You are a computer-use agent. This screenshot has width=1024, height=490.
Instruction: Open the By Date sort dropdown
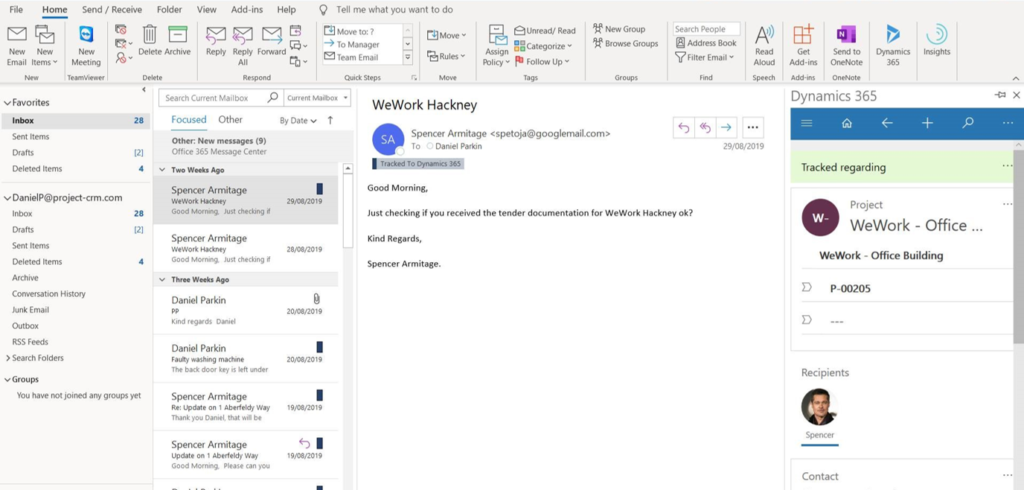click(298, 121)
